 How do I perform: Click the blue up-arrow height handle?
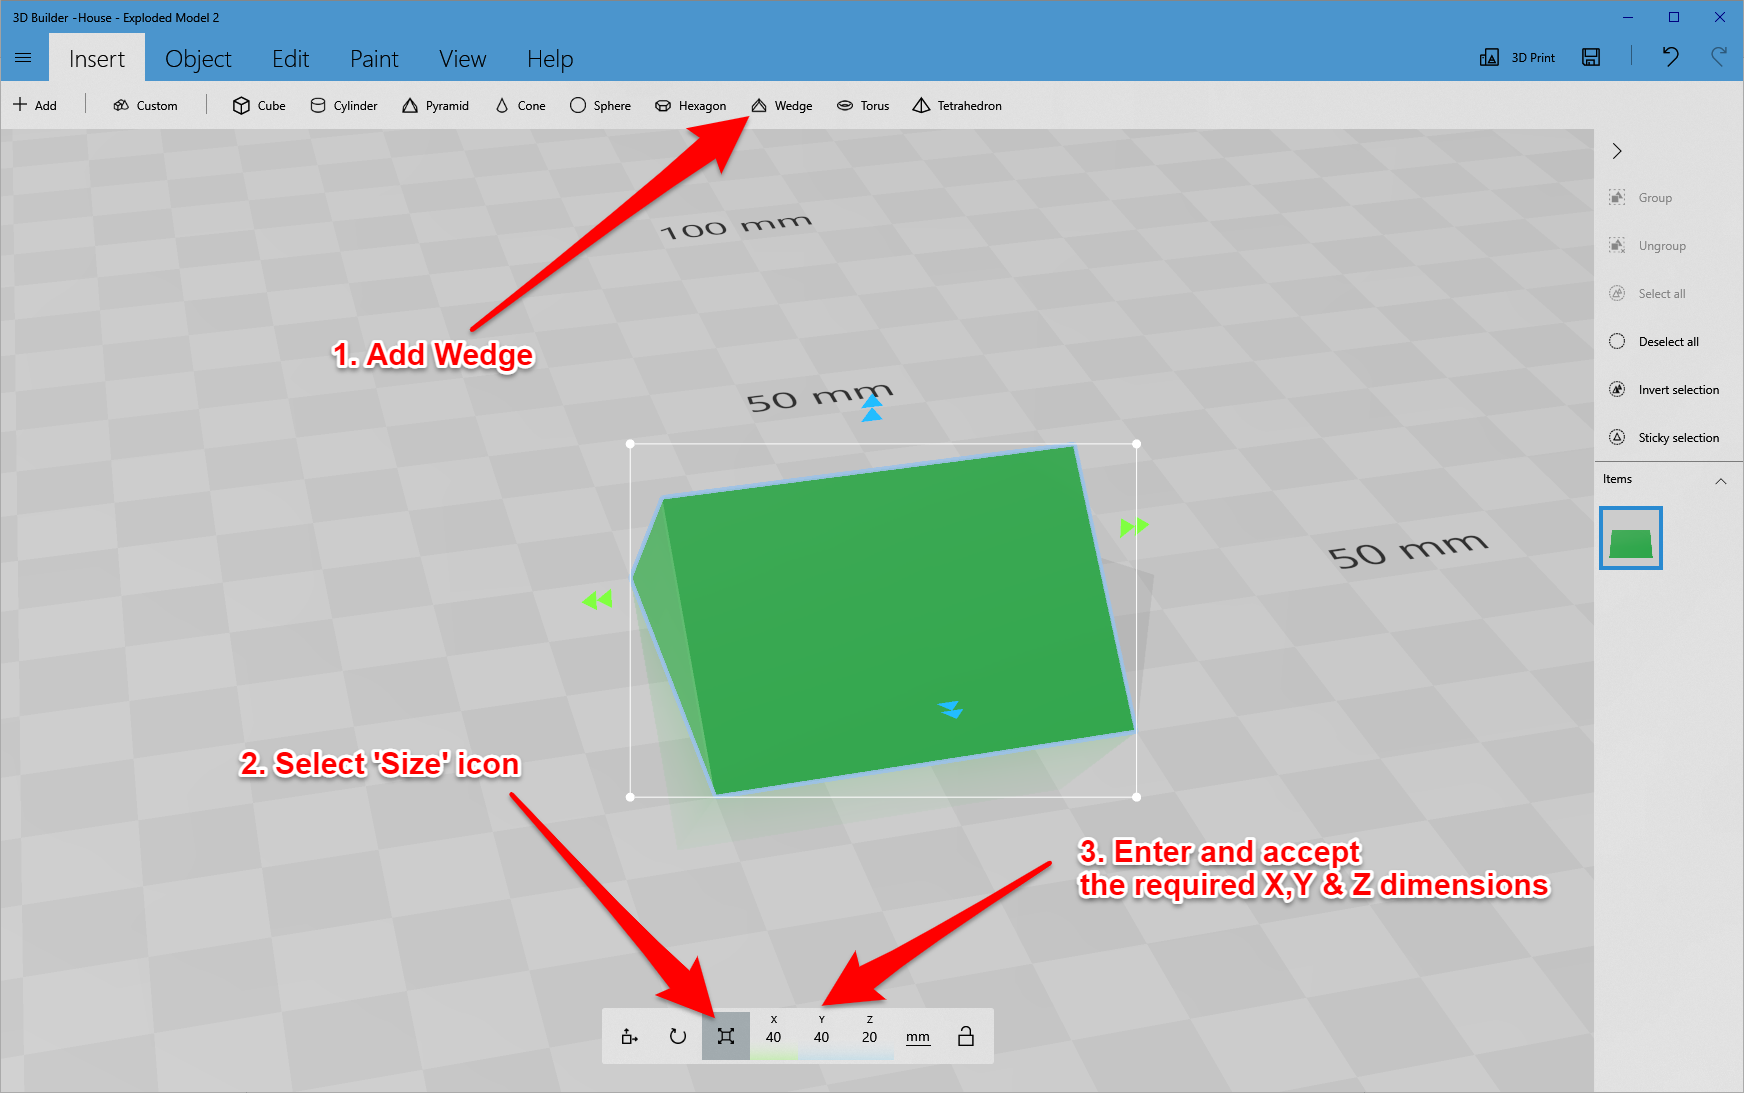872,407
